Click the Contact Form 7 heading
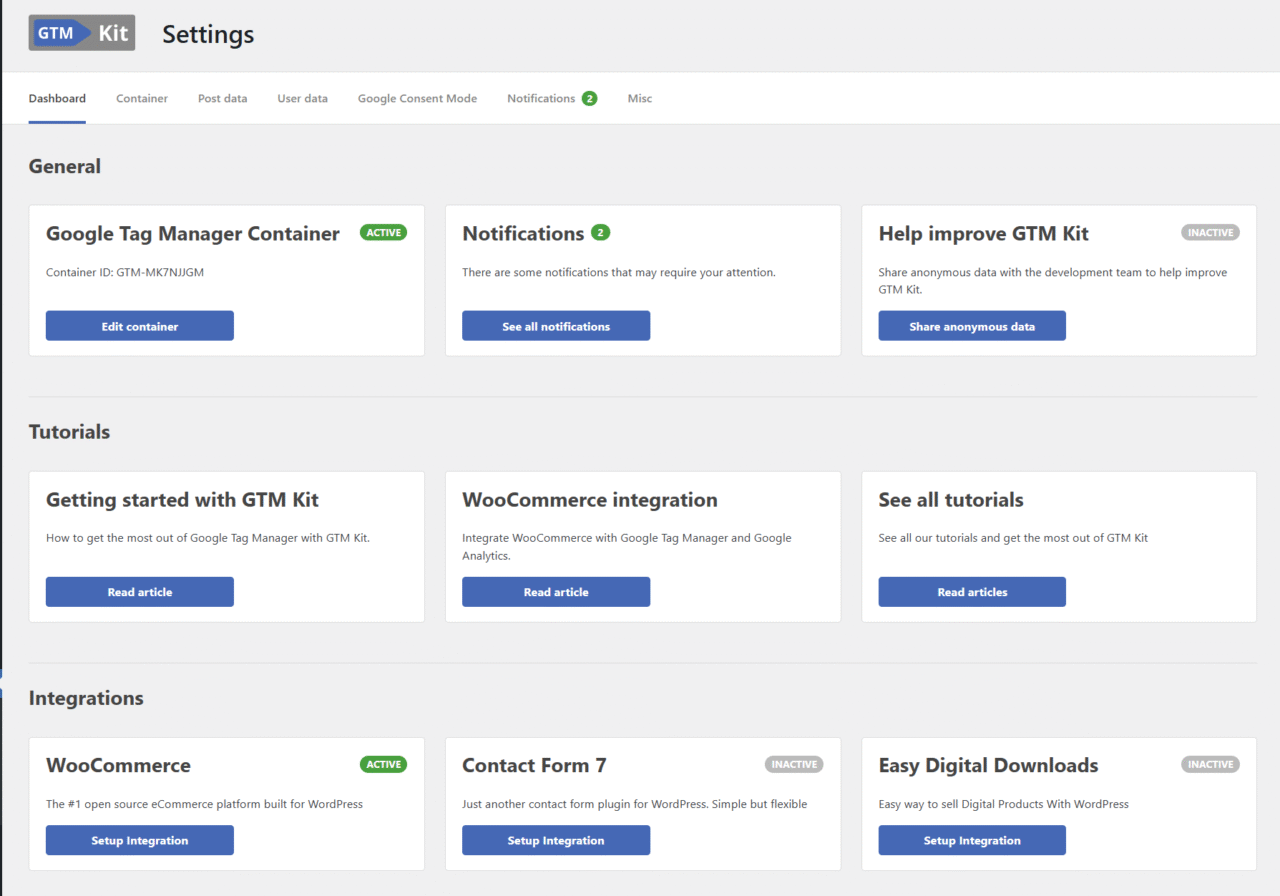This screenshot has height=896, width=1280. point(534,766)
